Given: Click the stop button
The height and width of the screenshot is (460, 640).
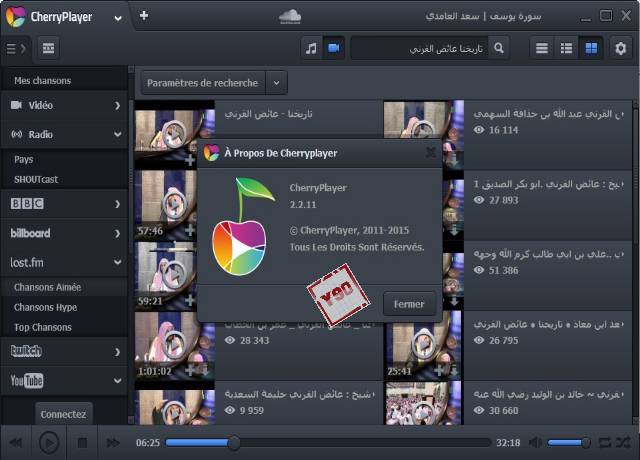Looking at the screenshot, I should click(x=82, y=443).
